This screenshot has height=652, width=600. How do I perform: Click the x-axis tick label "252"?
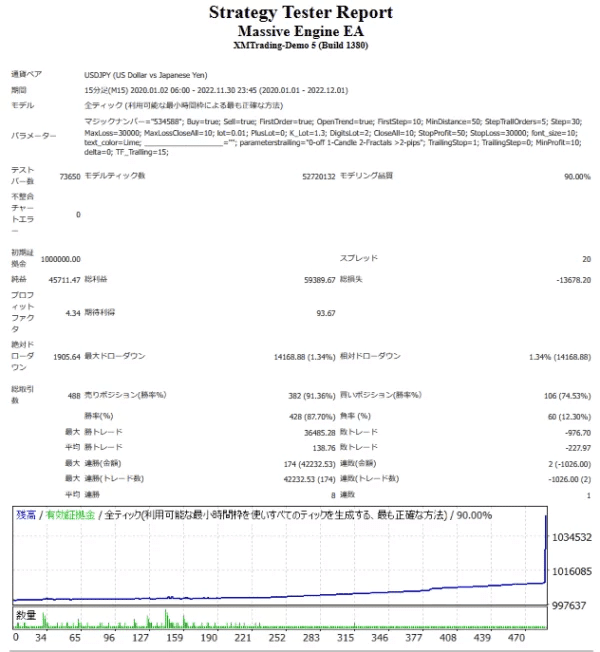277,638
